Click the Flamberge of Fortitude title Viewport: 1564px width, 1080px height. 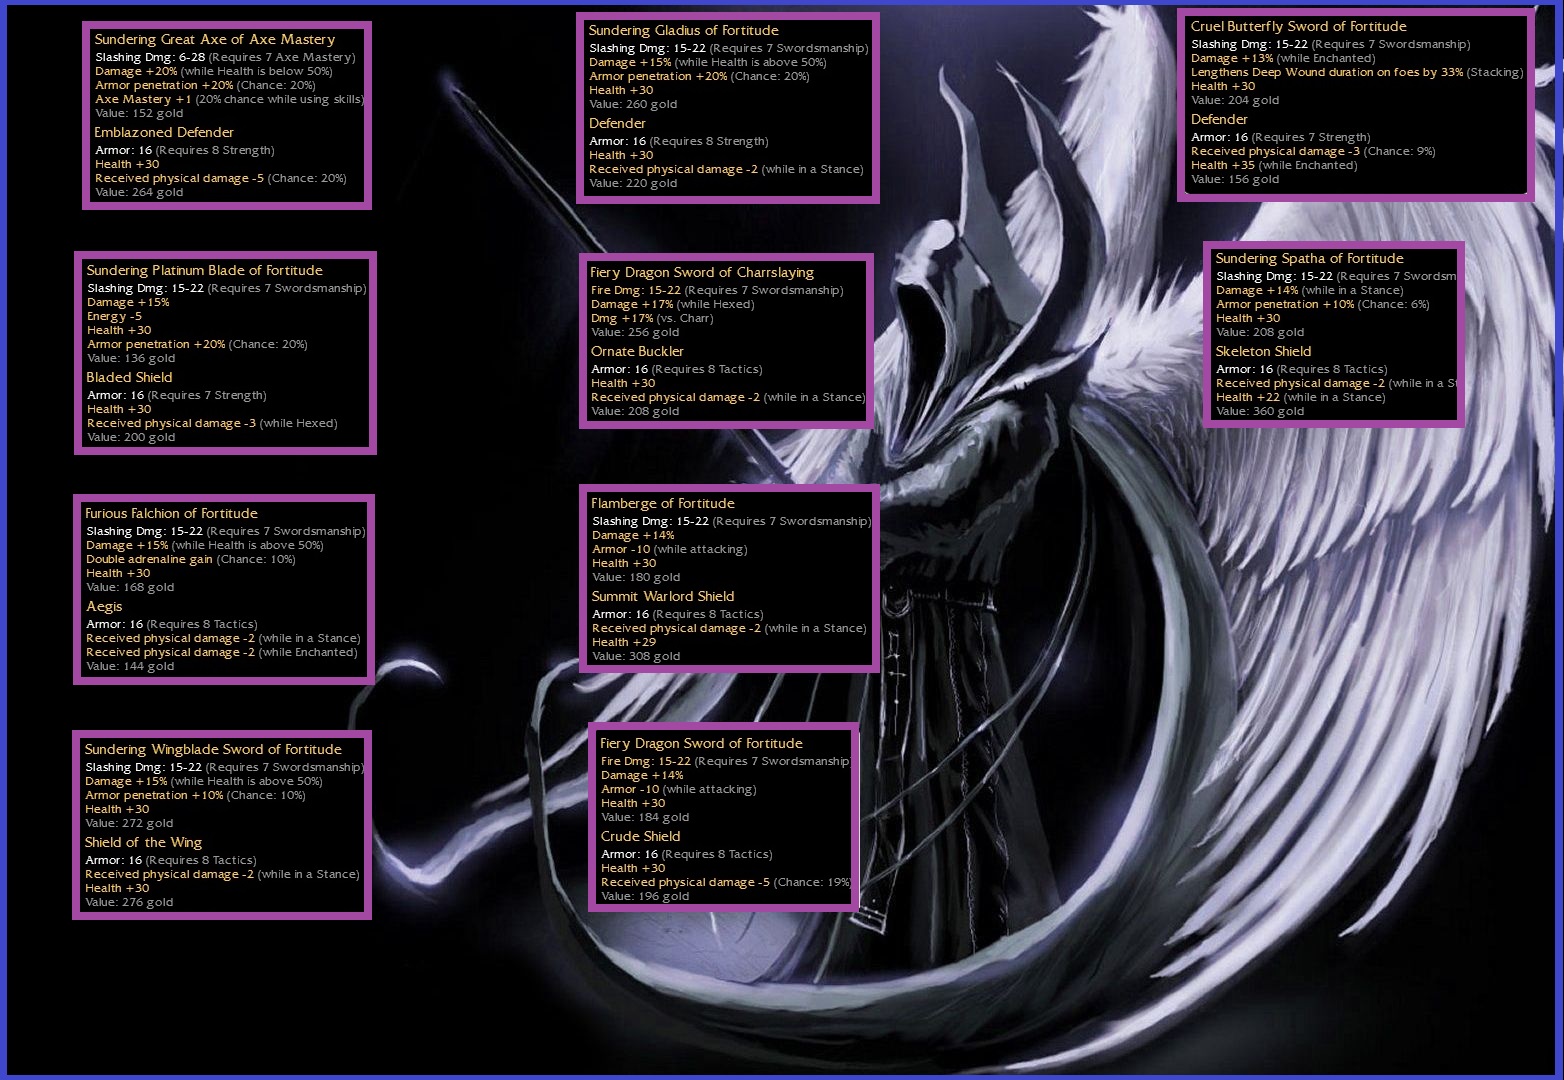pos(662,504)
